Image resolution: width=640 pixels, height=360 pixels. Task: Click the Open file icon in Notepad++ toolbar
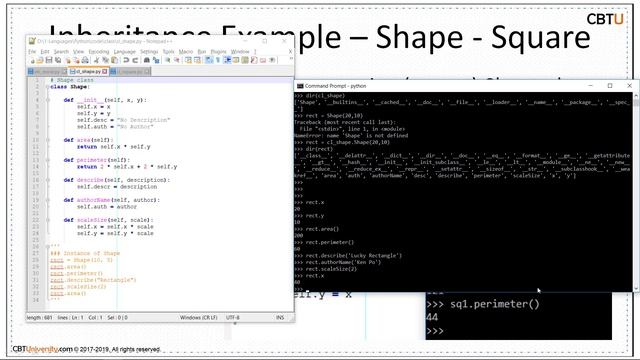(40, 60)
